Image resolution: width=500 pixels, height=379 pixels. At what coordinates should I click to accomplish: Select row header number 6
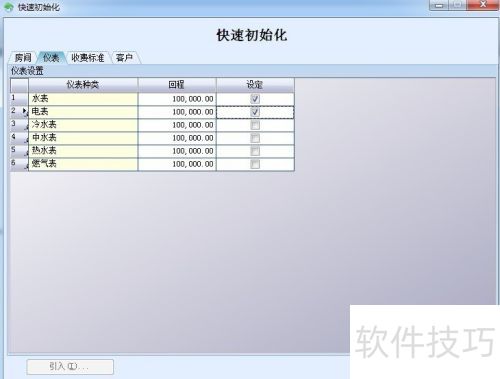pos(19,164)
